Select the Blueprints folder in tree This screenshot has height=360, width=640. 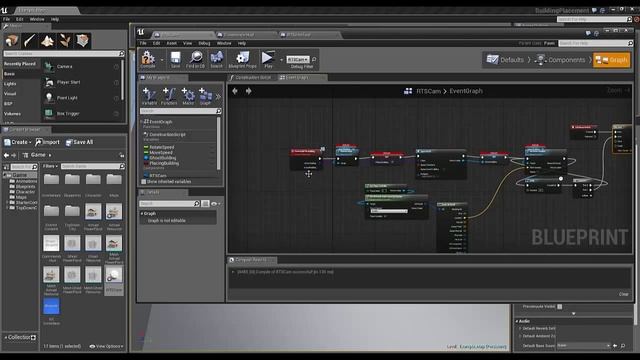pyautogui.click(x=25, y=187)
